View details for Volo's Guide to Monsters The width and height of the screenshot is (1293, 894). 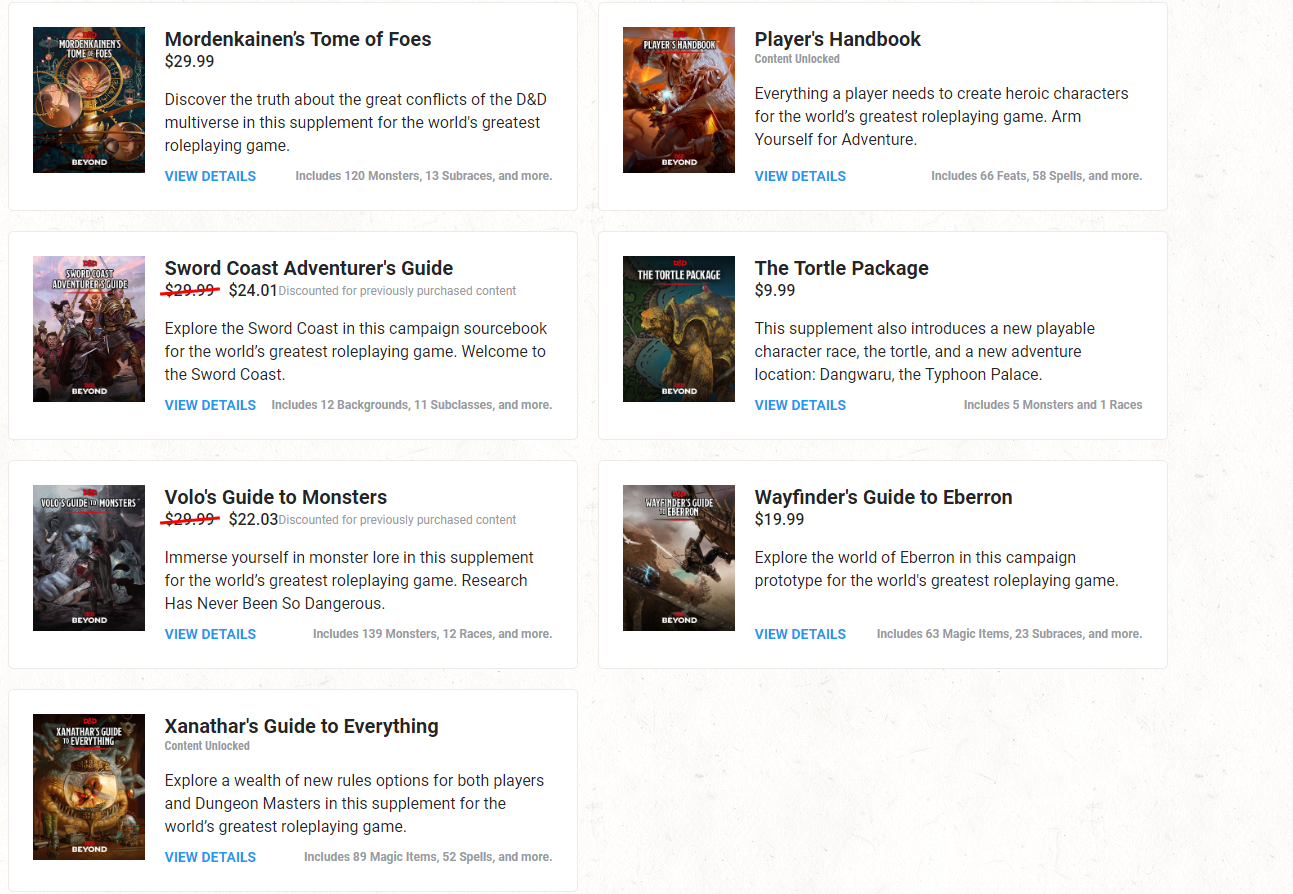pos(210,634)
